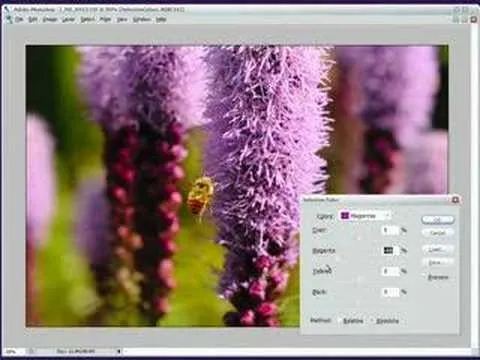This screenshot has width=480, height=360.
Task: Click the Black slider track
Action: [x=359, y=300]
